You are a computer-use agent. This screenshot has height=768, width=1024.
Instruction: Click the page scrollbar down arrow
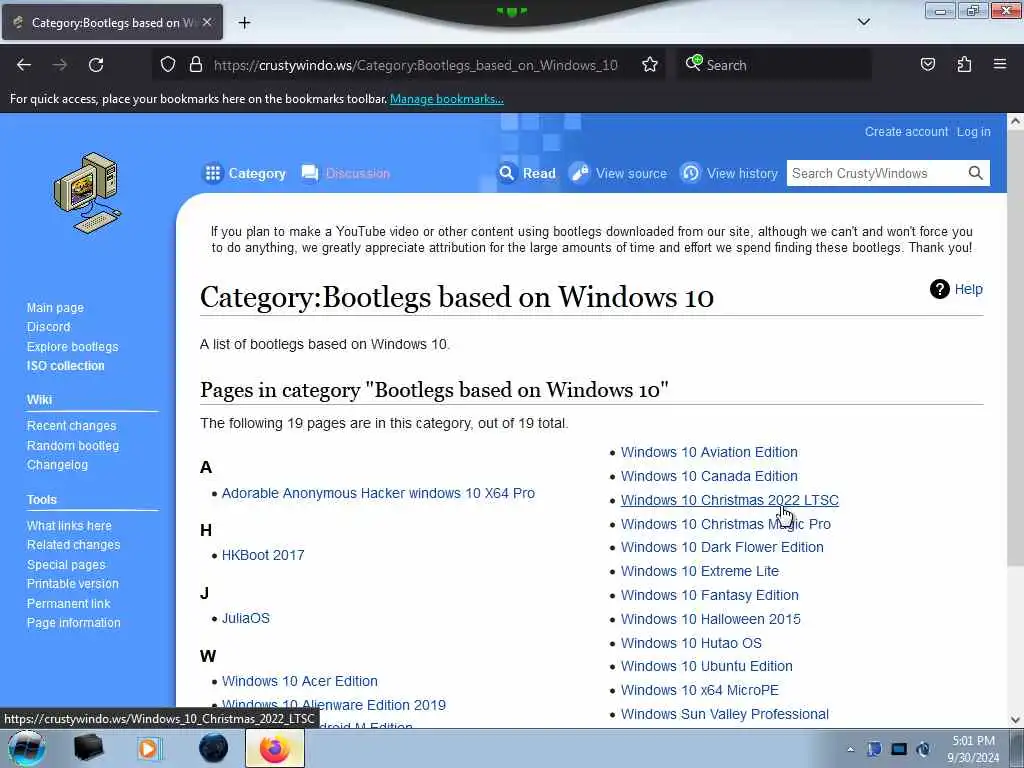coord(1015,720)
